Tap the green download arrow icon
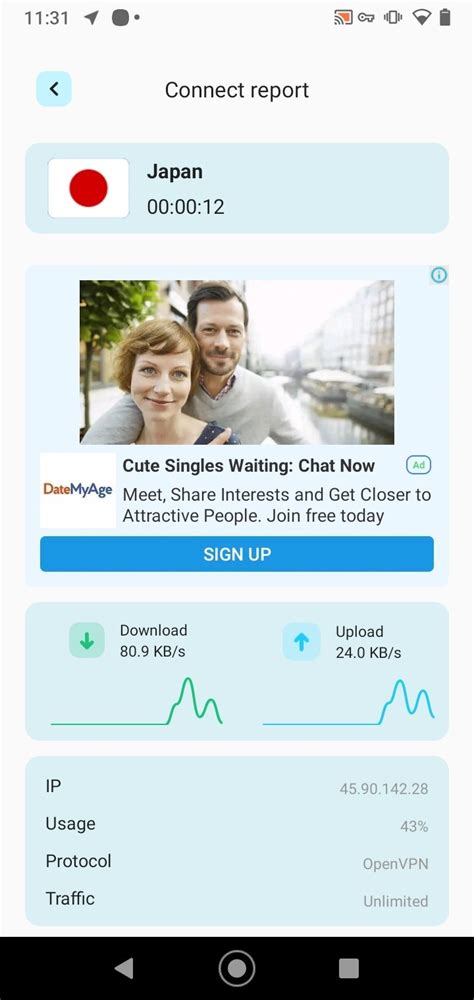This screenshot has height=1000, width=474. click(87, 641)
